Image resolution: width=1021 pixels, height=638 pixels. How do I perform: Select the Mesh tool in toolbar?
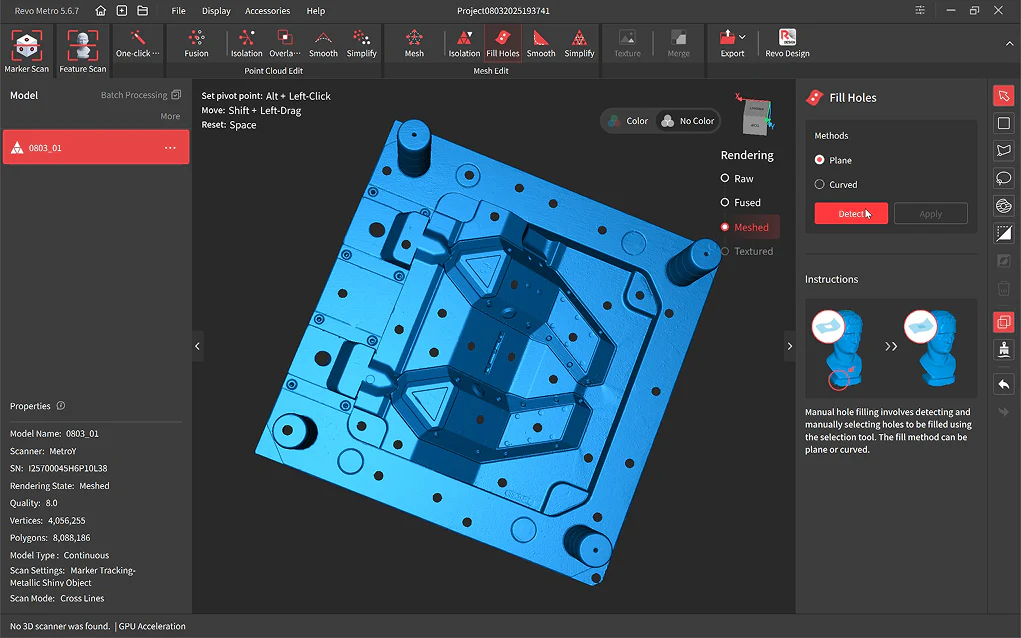tap(414, 43)
